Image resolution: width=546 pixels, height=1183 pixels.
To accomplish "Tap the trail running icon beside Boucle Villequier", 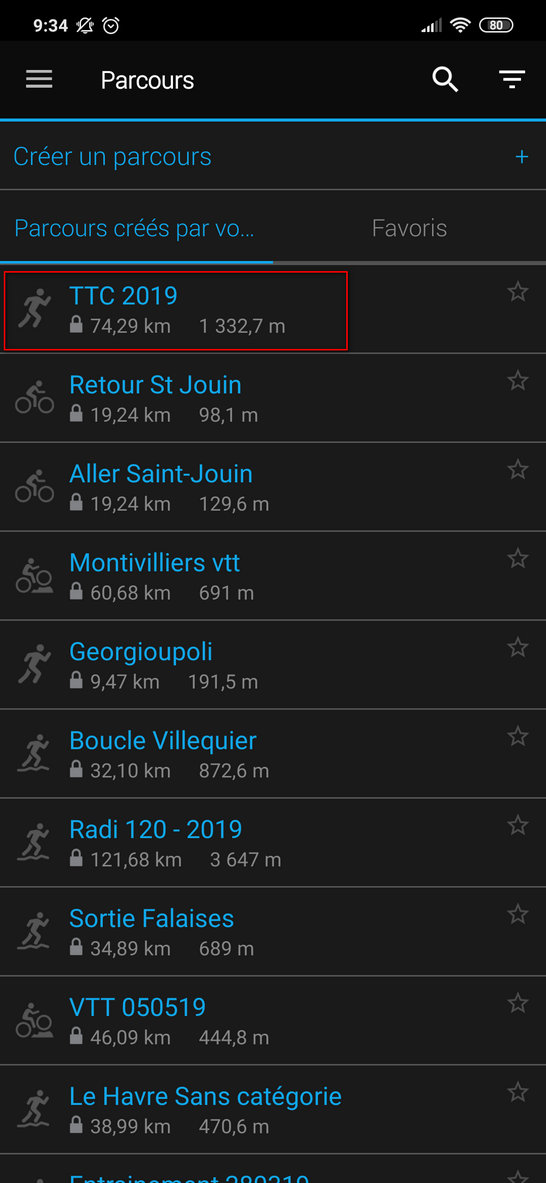I will (x=34, y=754).
